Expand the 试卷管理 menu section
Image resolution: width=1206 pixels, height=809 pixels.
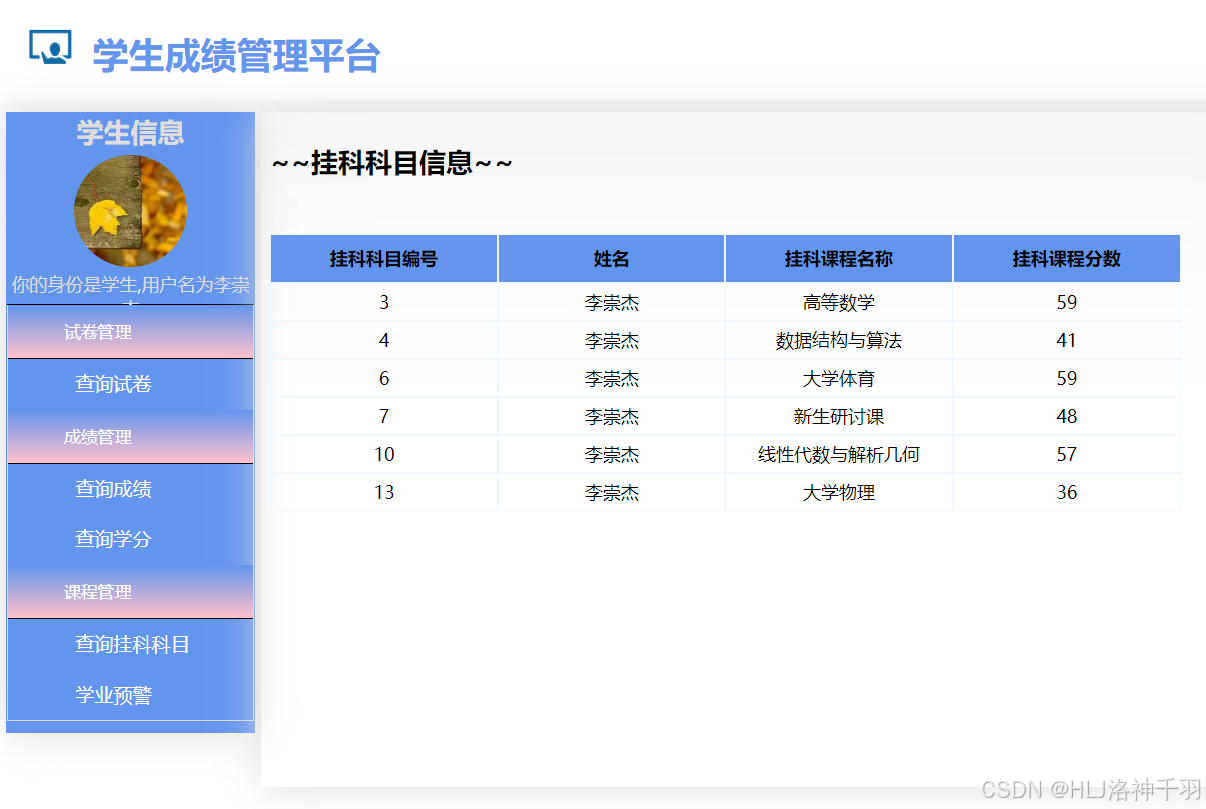[130, 332]
